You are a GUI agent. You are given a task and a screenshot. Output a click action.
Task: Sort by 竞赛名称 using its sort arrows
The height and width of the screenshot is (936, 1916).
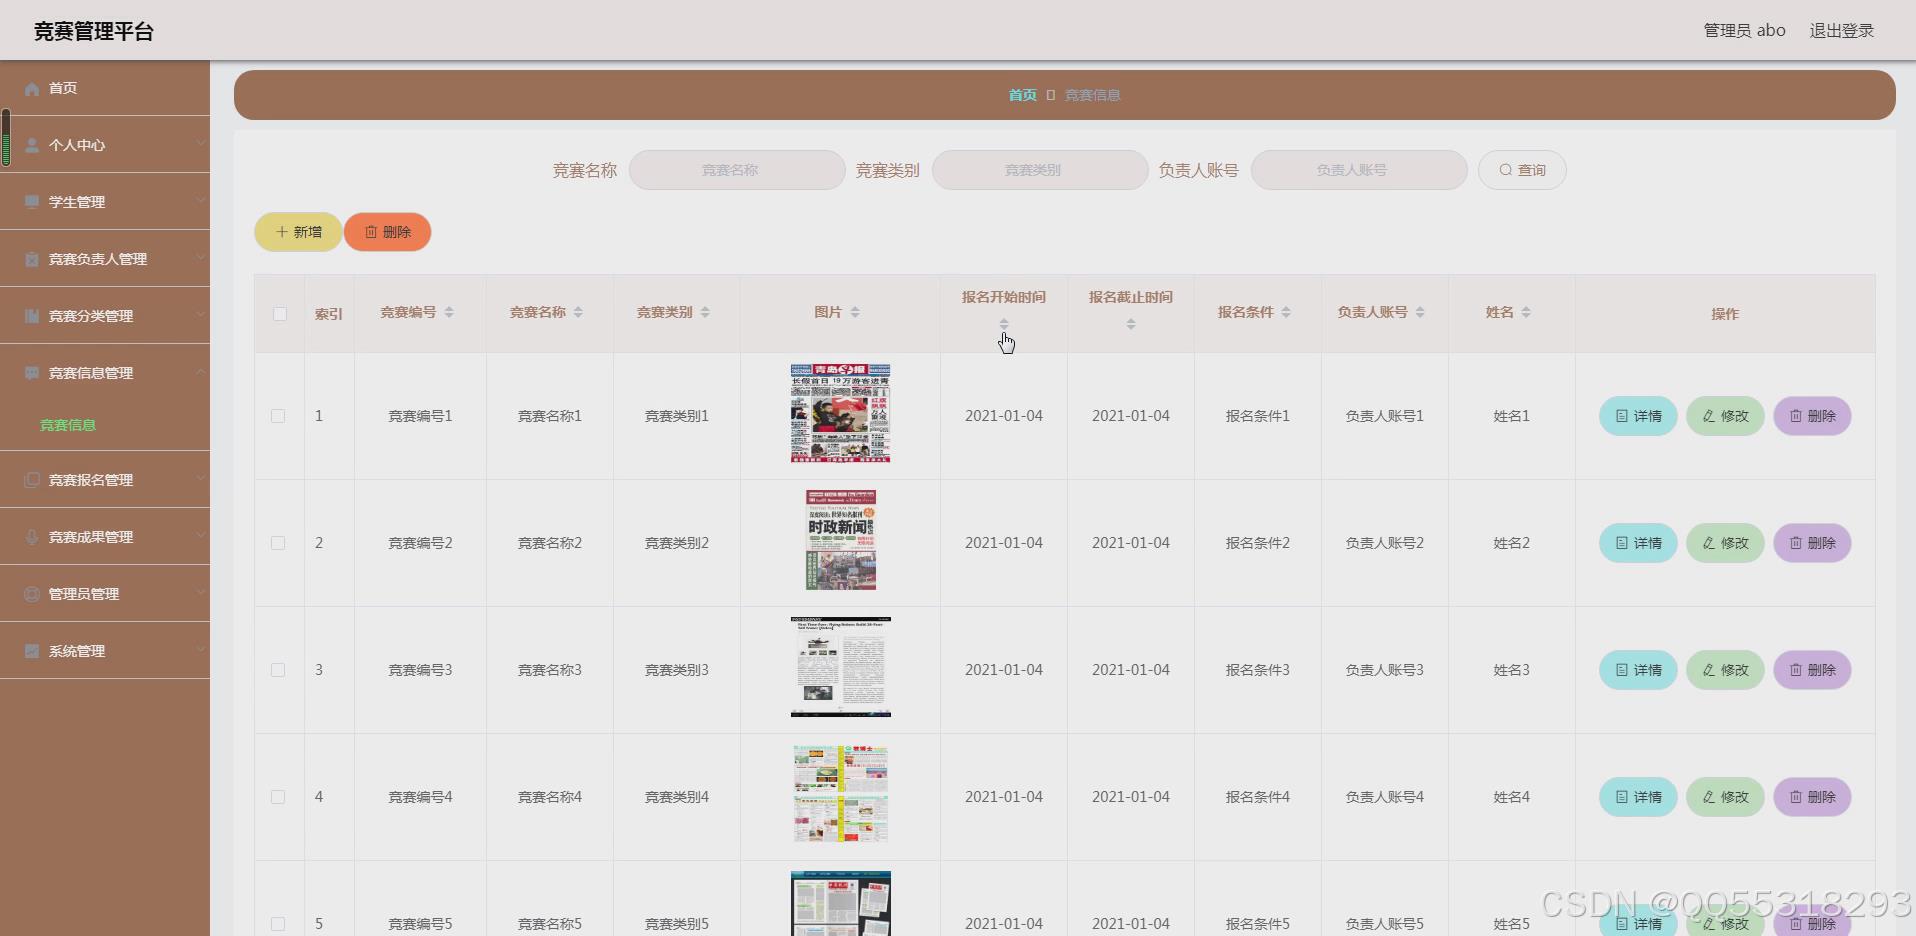pyautogui.click(x=578, y=313)
